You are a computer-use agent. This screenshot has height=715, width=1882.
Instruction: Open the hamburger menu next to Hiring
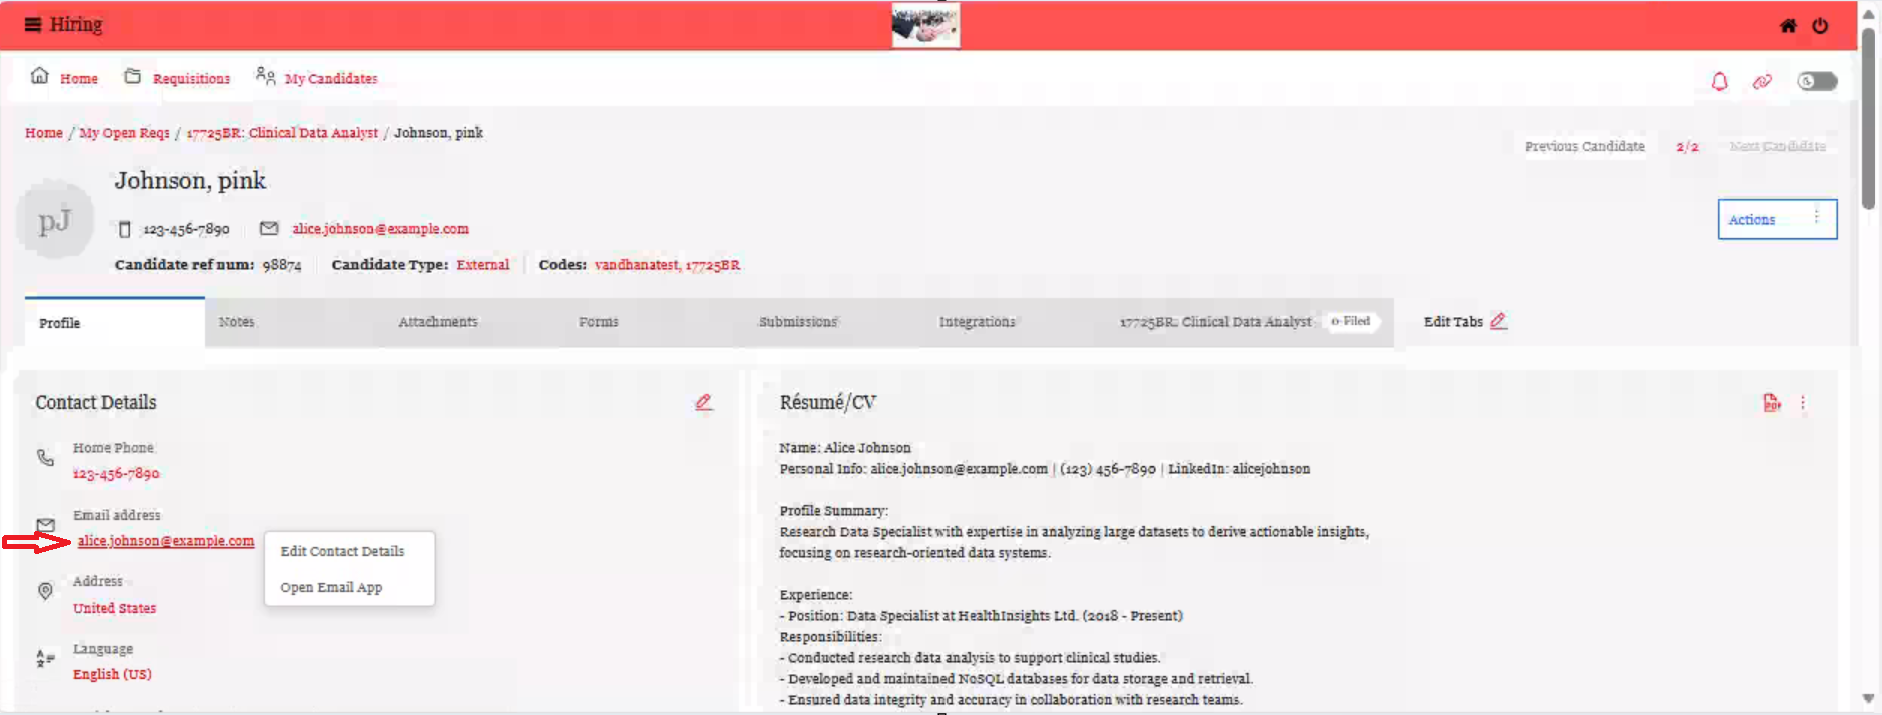pos(33,25)
